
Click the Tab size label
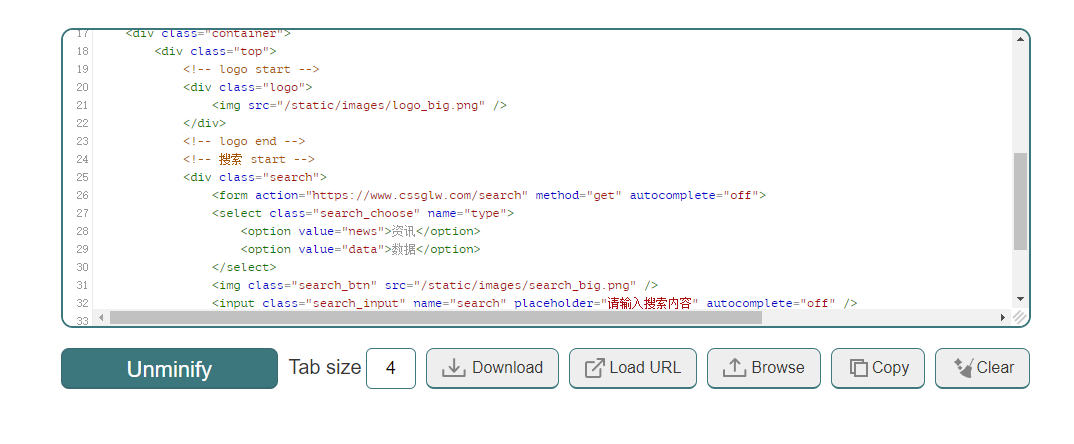coord(325,367)
